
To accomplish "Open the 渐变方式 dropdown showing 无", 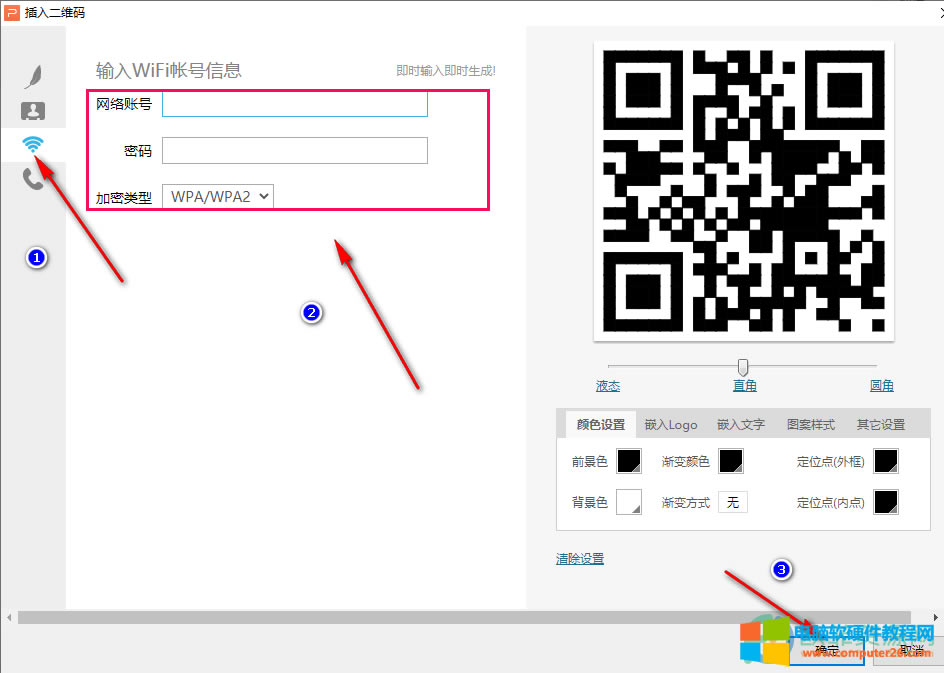I will (x=733, y=502).
